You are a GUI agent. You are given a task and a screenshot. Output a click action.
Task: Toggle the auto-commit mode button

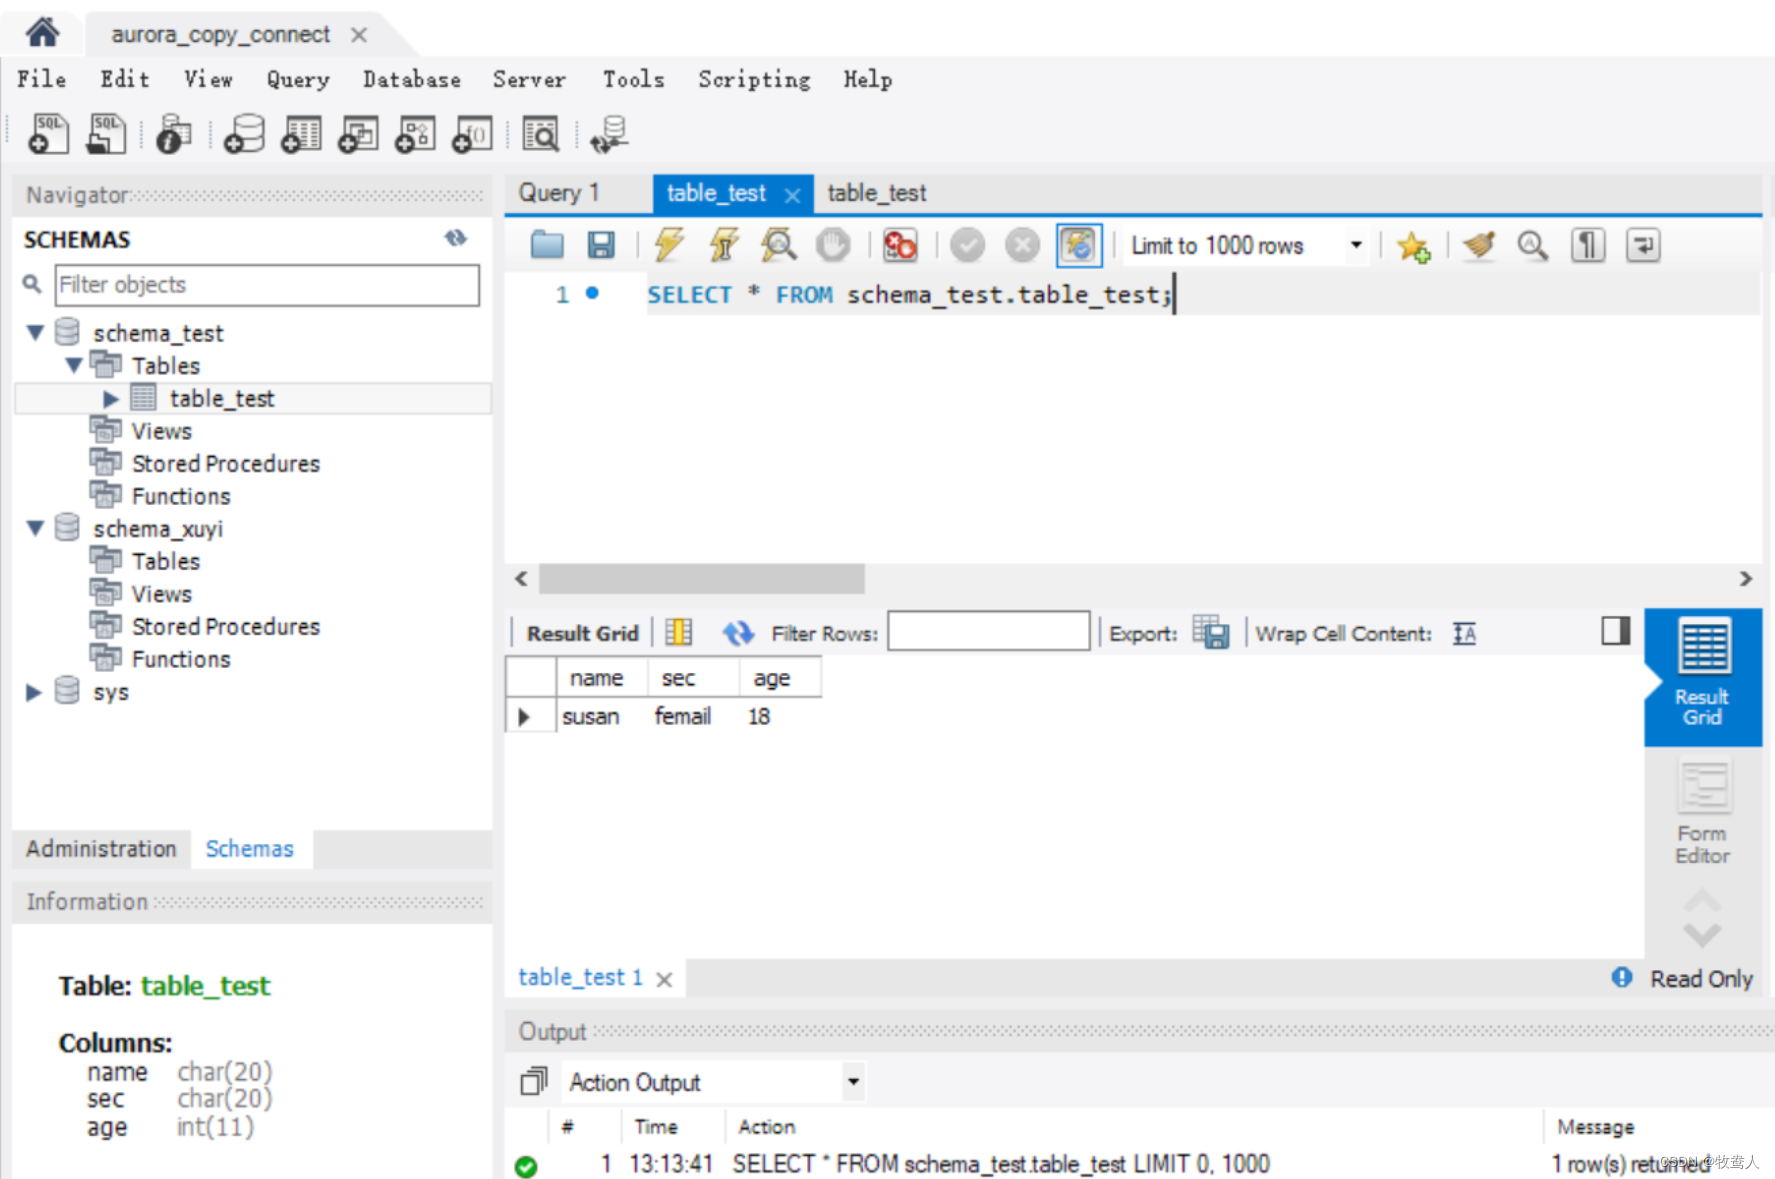1078,245
